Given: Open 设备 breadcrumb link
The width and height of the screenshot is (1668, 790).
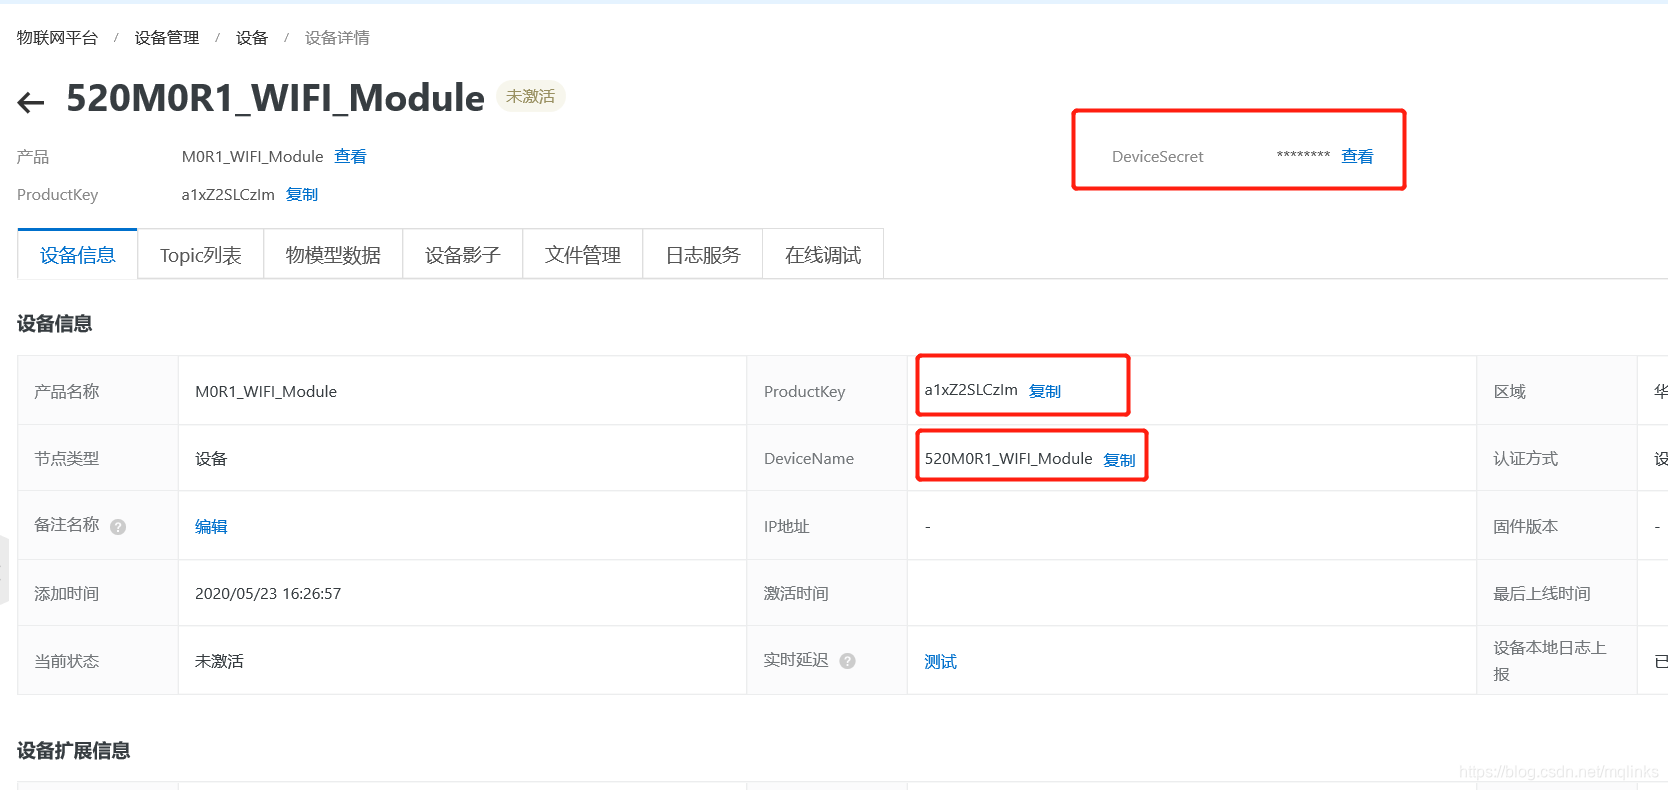Looking at the screenshot, I should pyautogui.click(x=252, y=38).
